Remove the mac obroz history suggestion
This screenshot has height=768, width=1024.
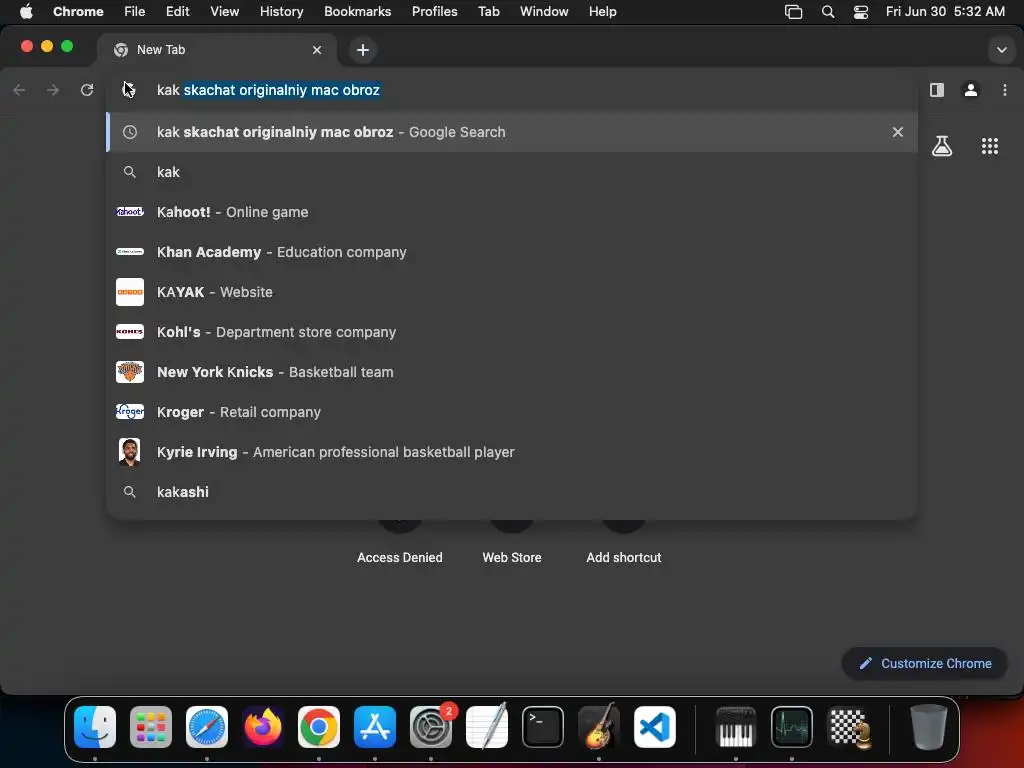click(897, 132)
